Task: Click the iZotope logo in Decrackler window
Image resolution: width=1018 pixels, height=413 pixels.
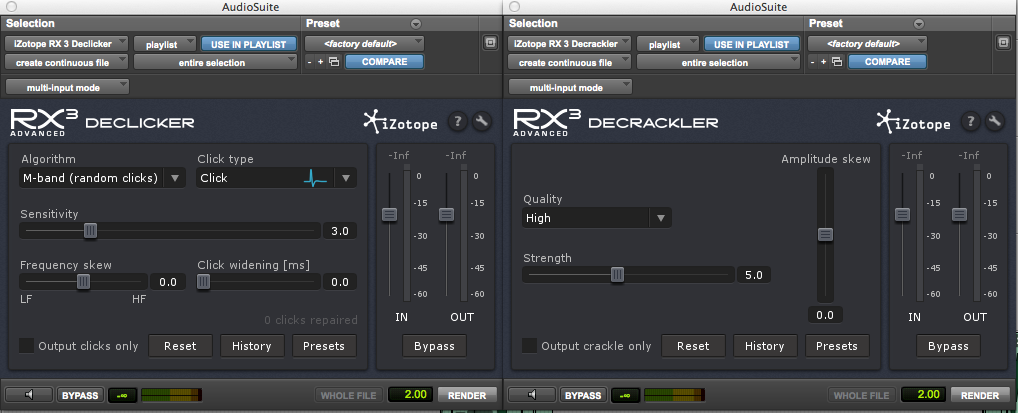Action: (x=913, y=122)
